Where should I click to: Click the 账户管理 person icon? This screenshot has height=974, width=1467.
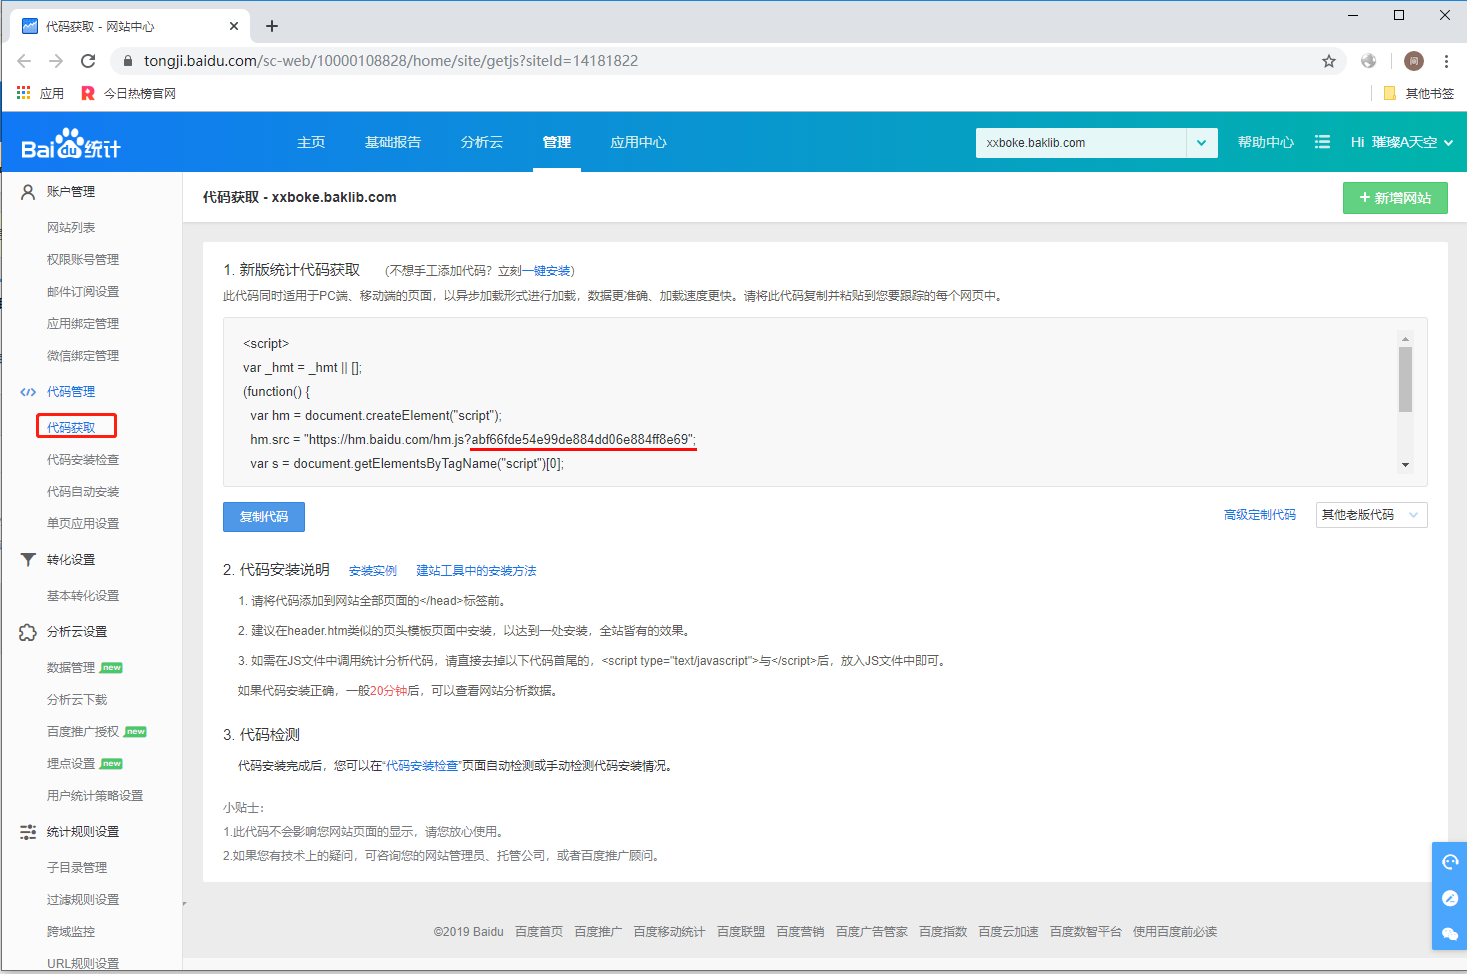28,192
